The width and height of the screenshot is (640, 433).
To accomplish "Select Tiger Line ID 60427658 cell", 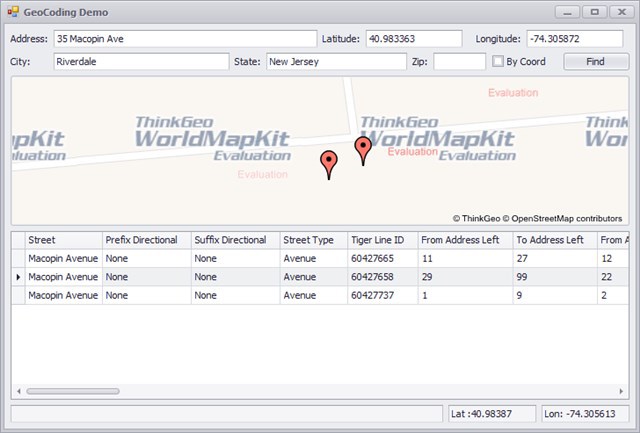I will tap(383, 277).
